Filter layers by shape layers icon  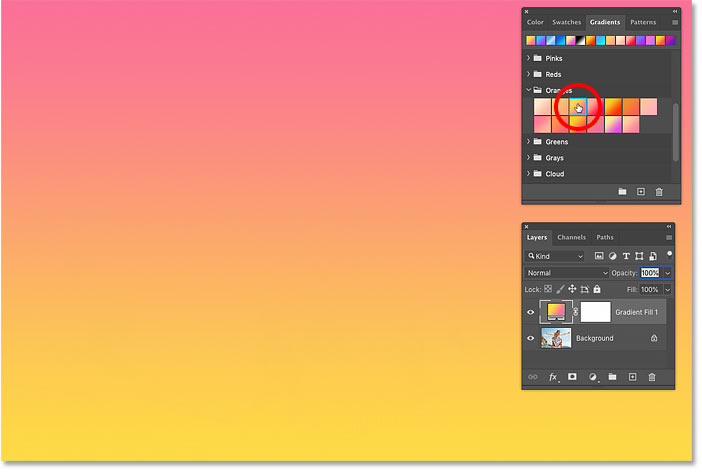pos(639,256)
